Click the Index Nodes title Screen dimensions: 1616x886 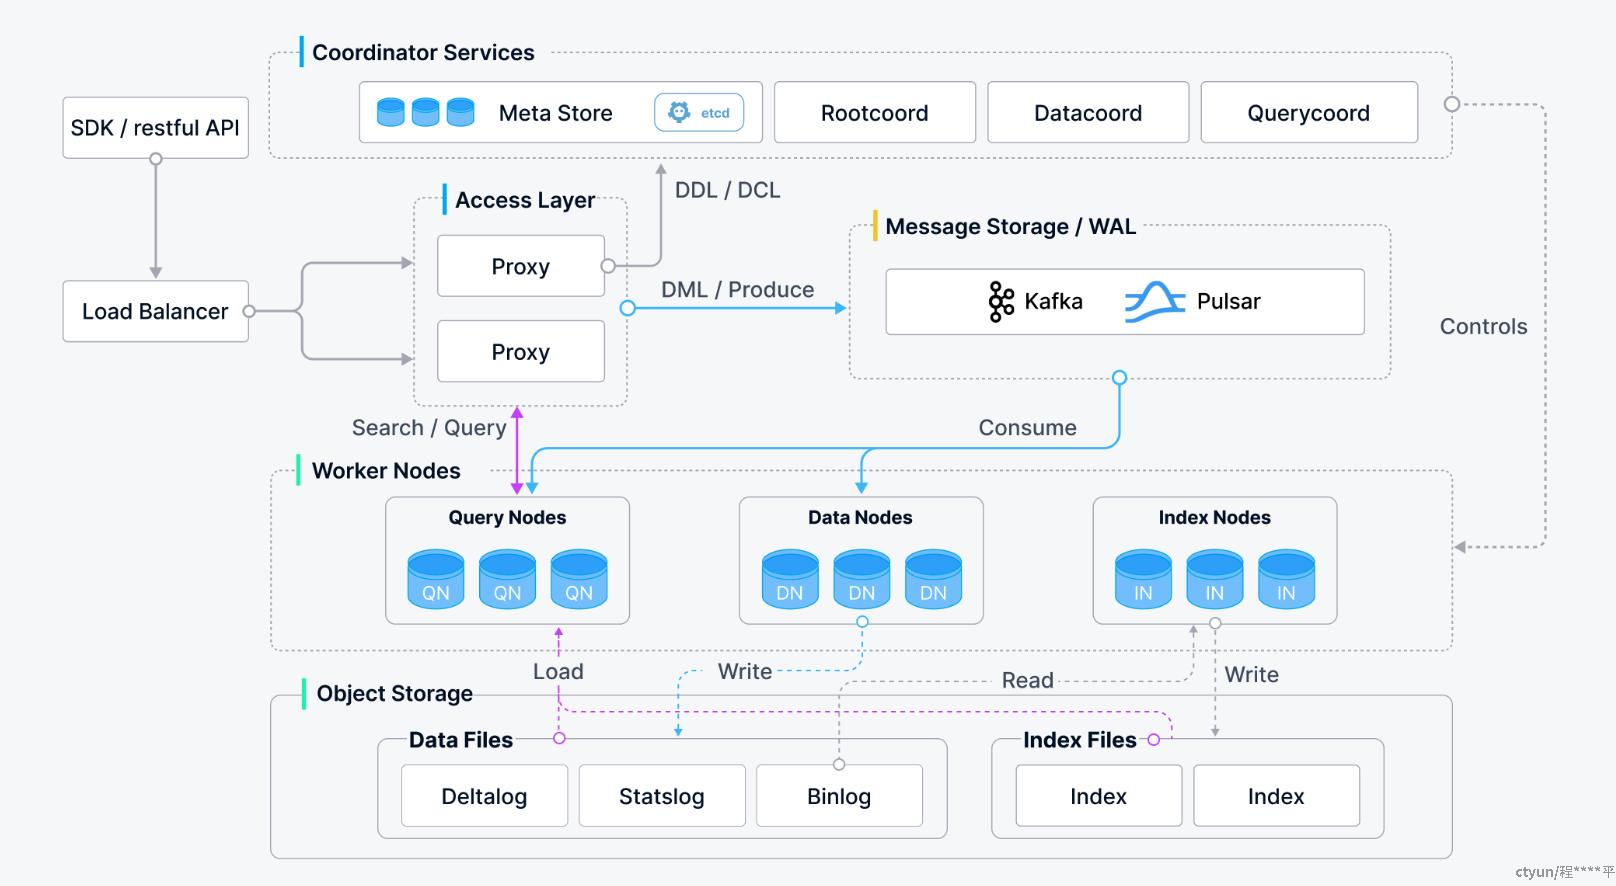[1215, 517]
